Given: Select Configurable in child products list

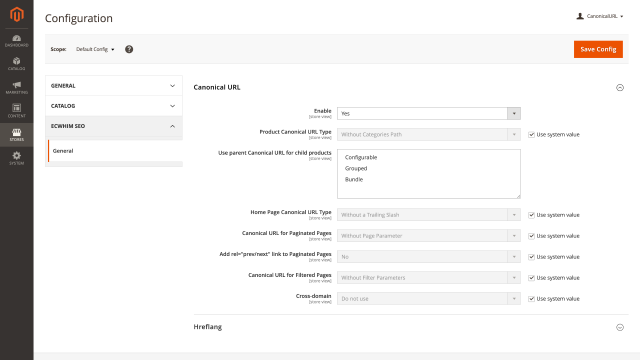Looking at the screenshot, I should tap(361, 157).
